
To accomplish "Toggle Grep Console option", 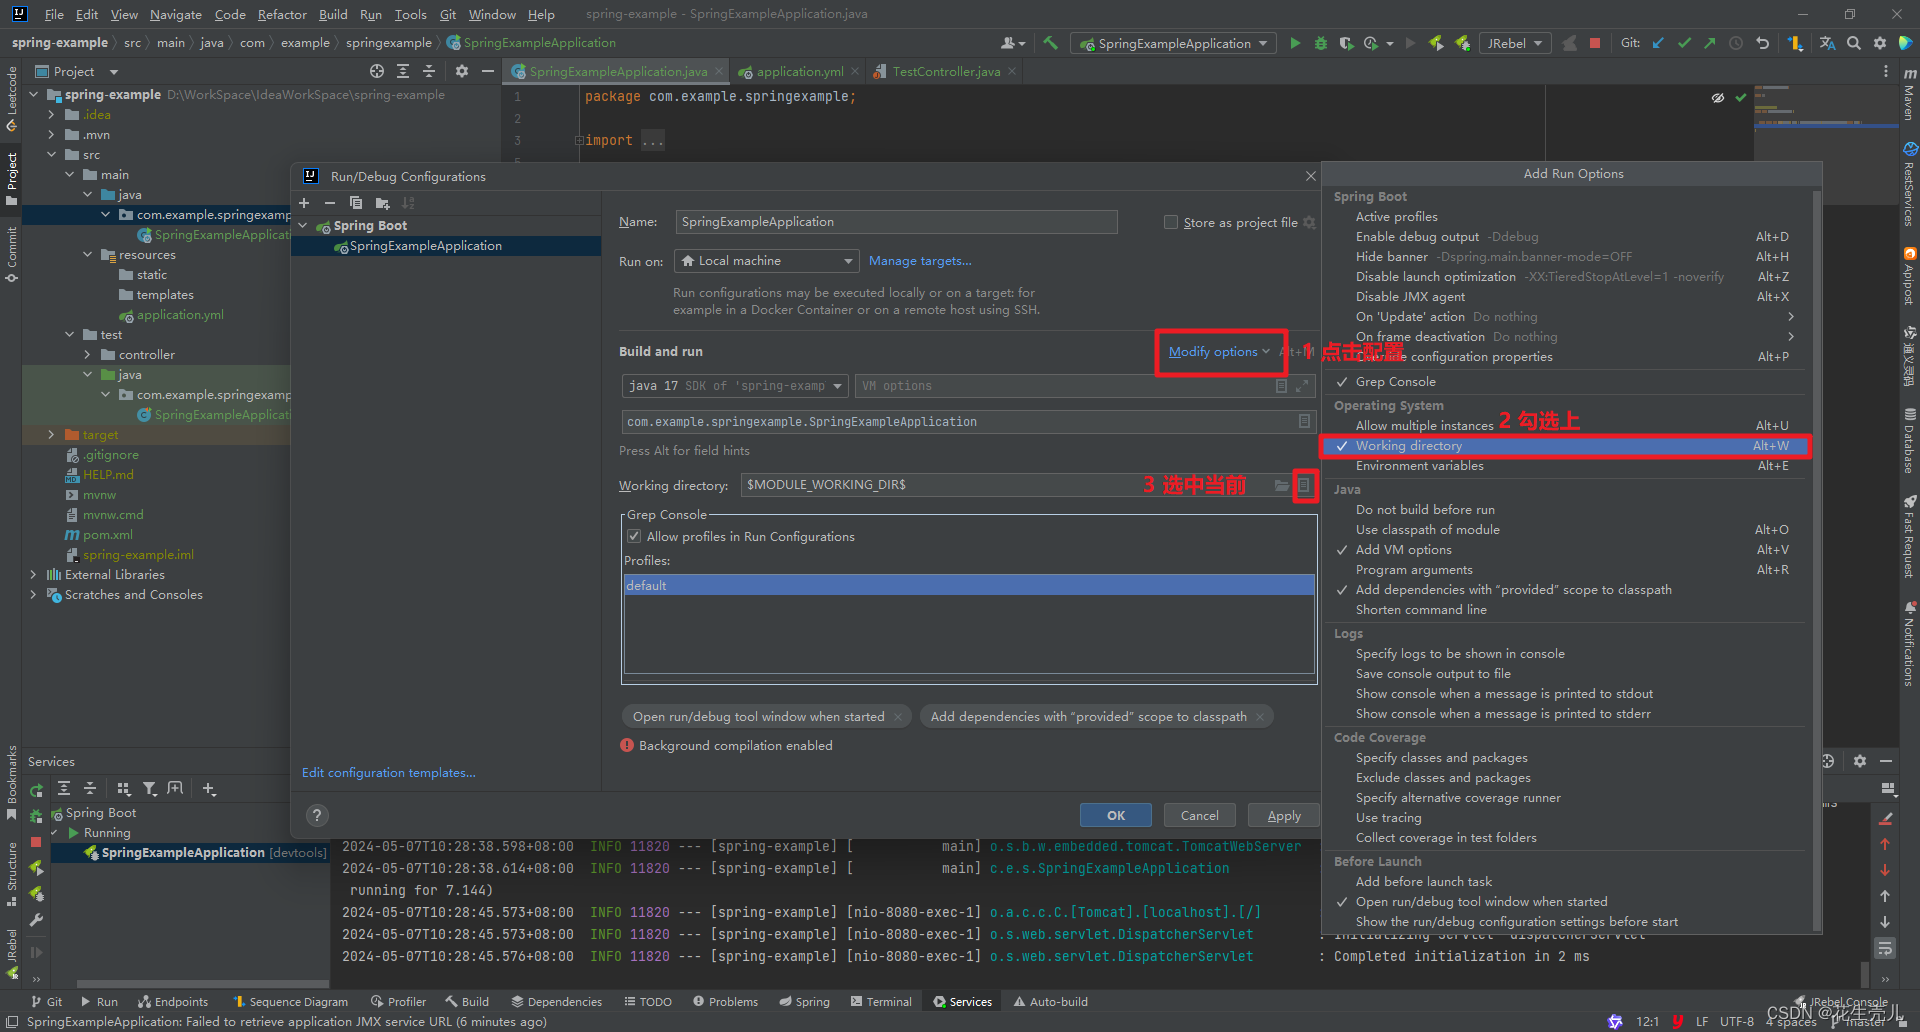I will tap(1565, 382).
